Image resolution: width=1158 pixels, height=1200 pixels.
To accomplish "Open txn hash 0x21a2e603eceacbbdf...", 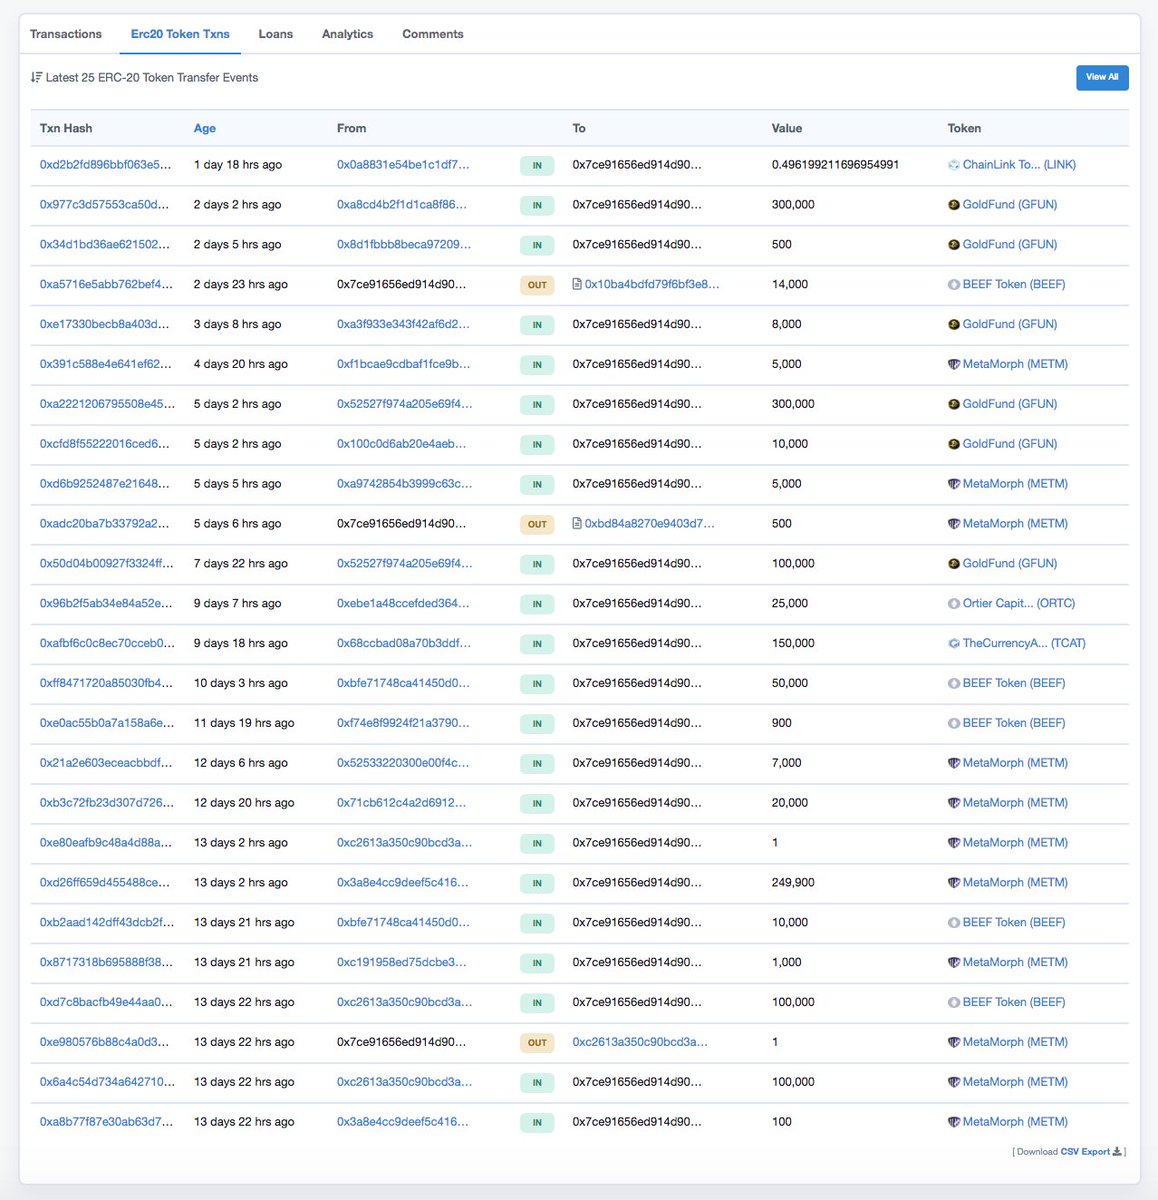I will tap(106, 763).
